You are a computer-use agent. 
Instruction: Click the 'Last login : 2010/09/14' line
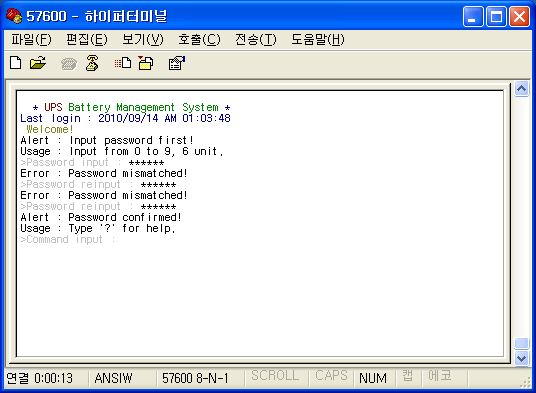pyautogui.click(x=125, y=118)
